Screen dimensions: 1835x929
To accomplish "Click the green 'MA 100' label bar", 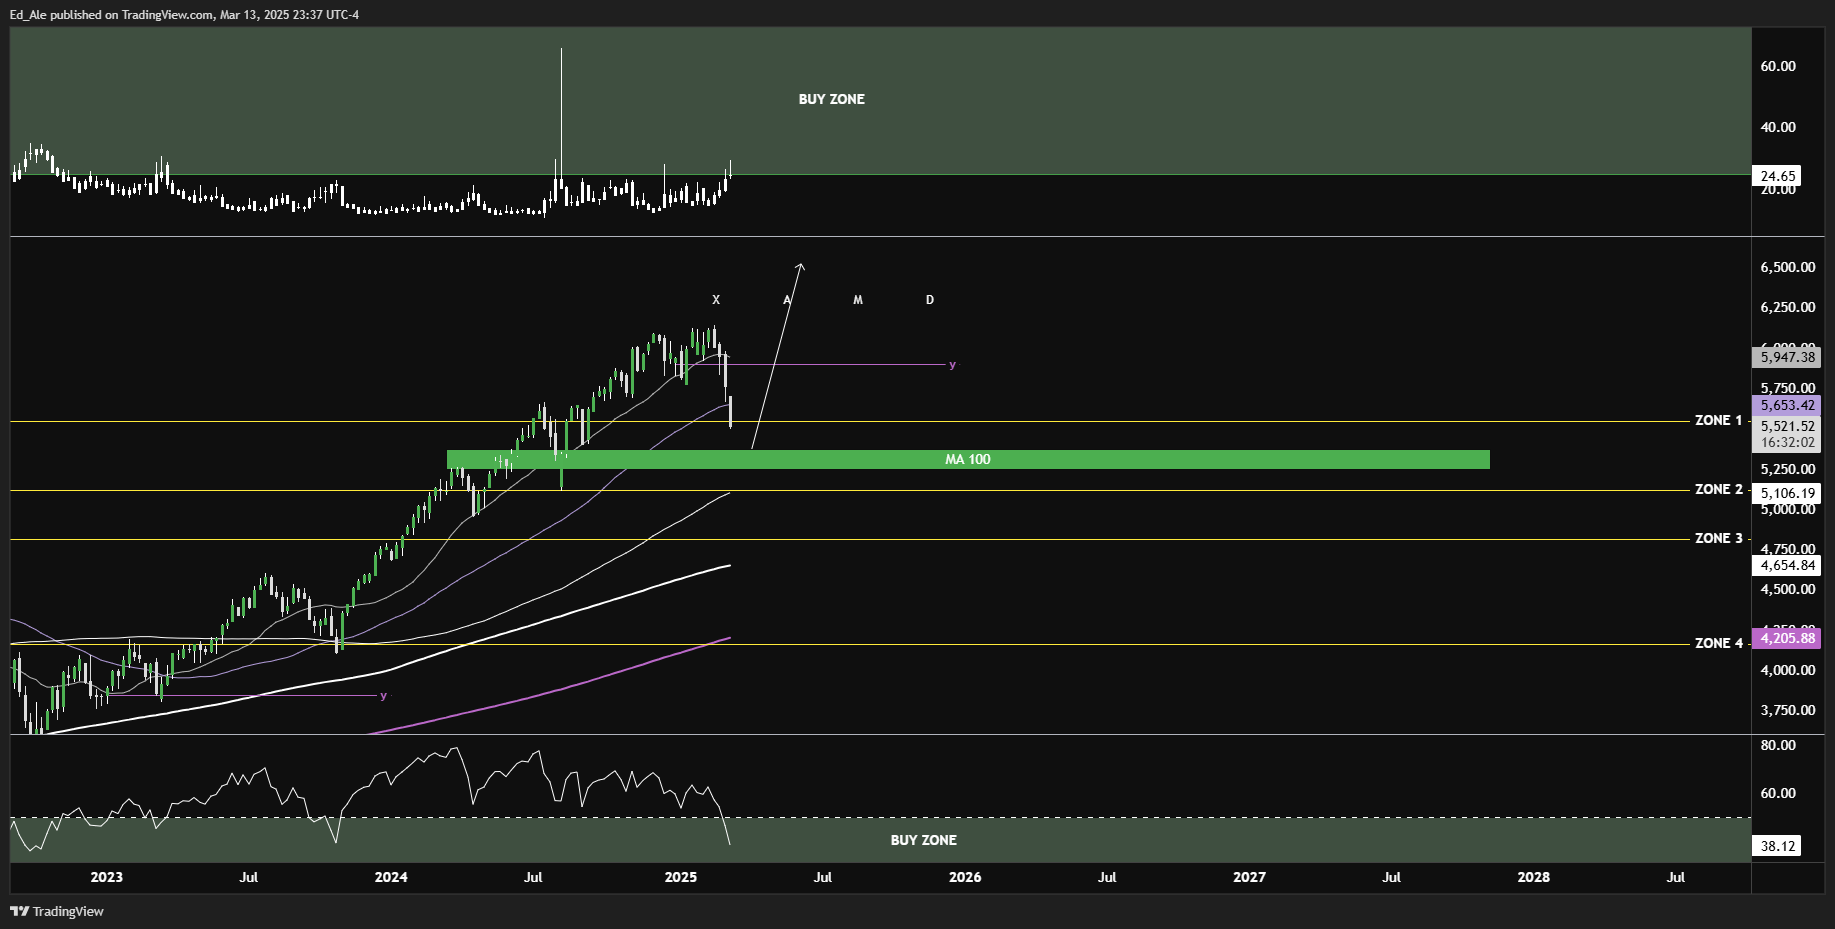I will (x=968, y=459).
